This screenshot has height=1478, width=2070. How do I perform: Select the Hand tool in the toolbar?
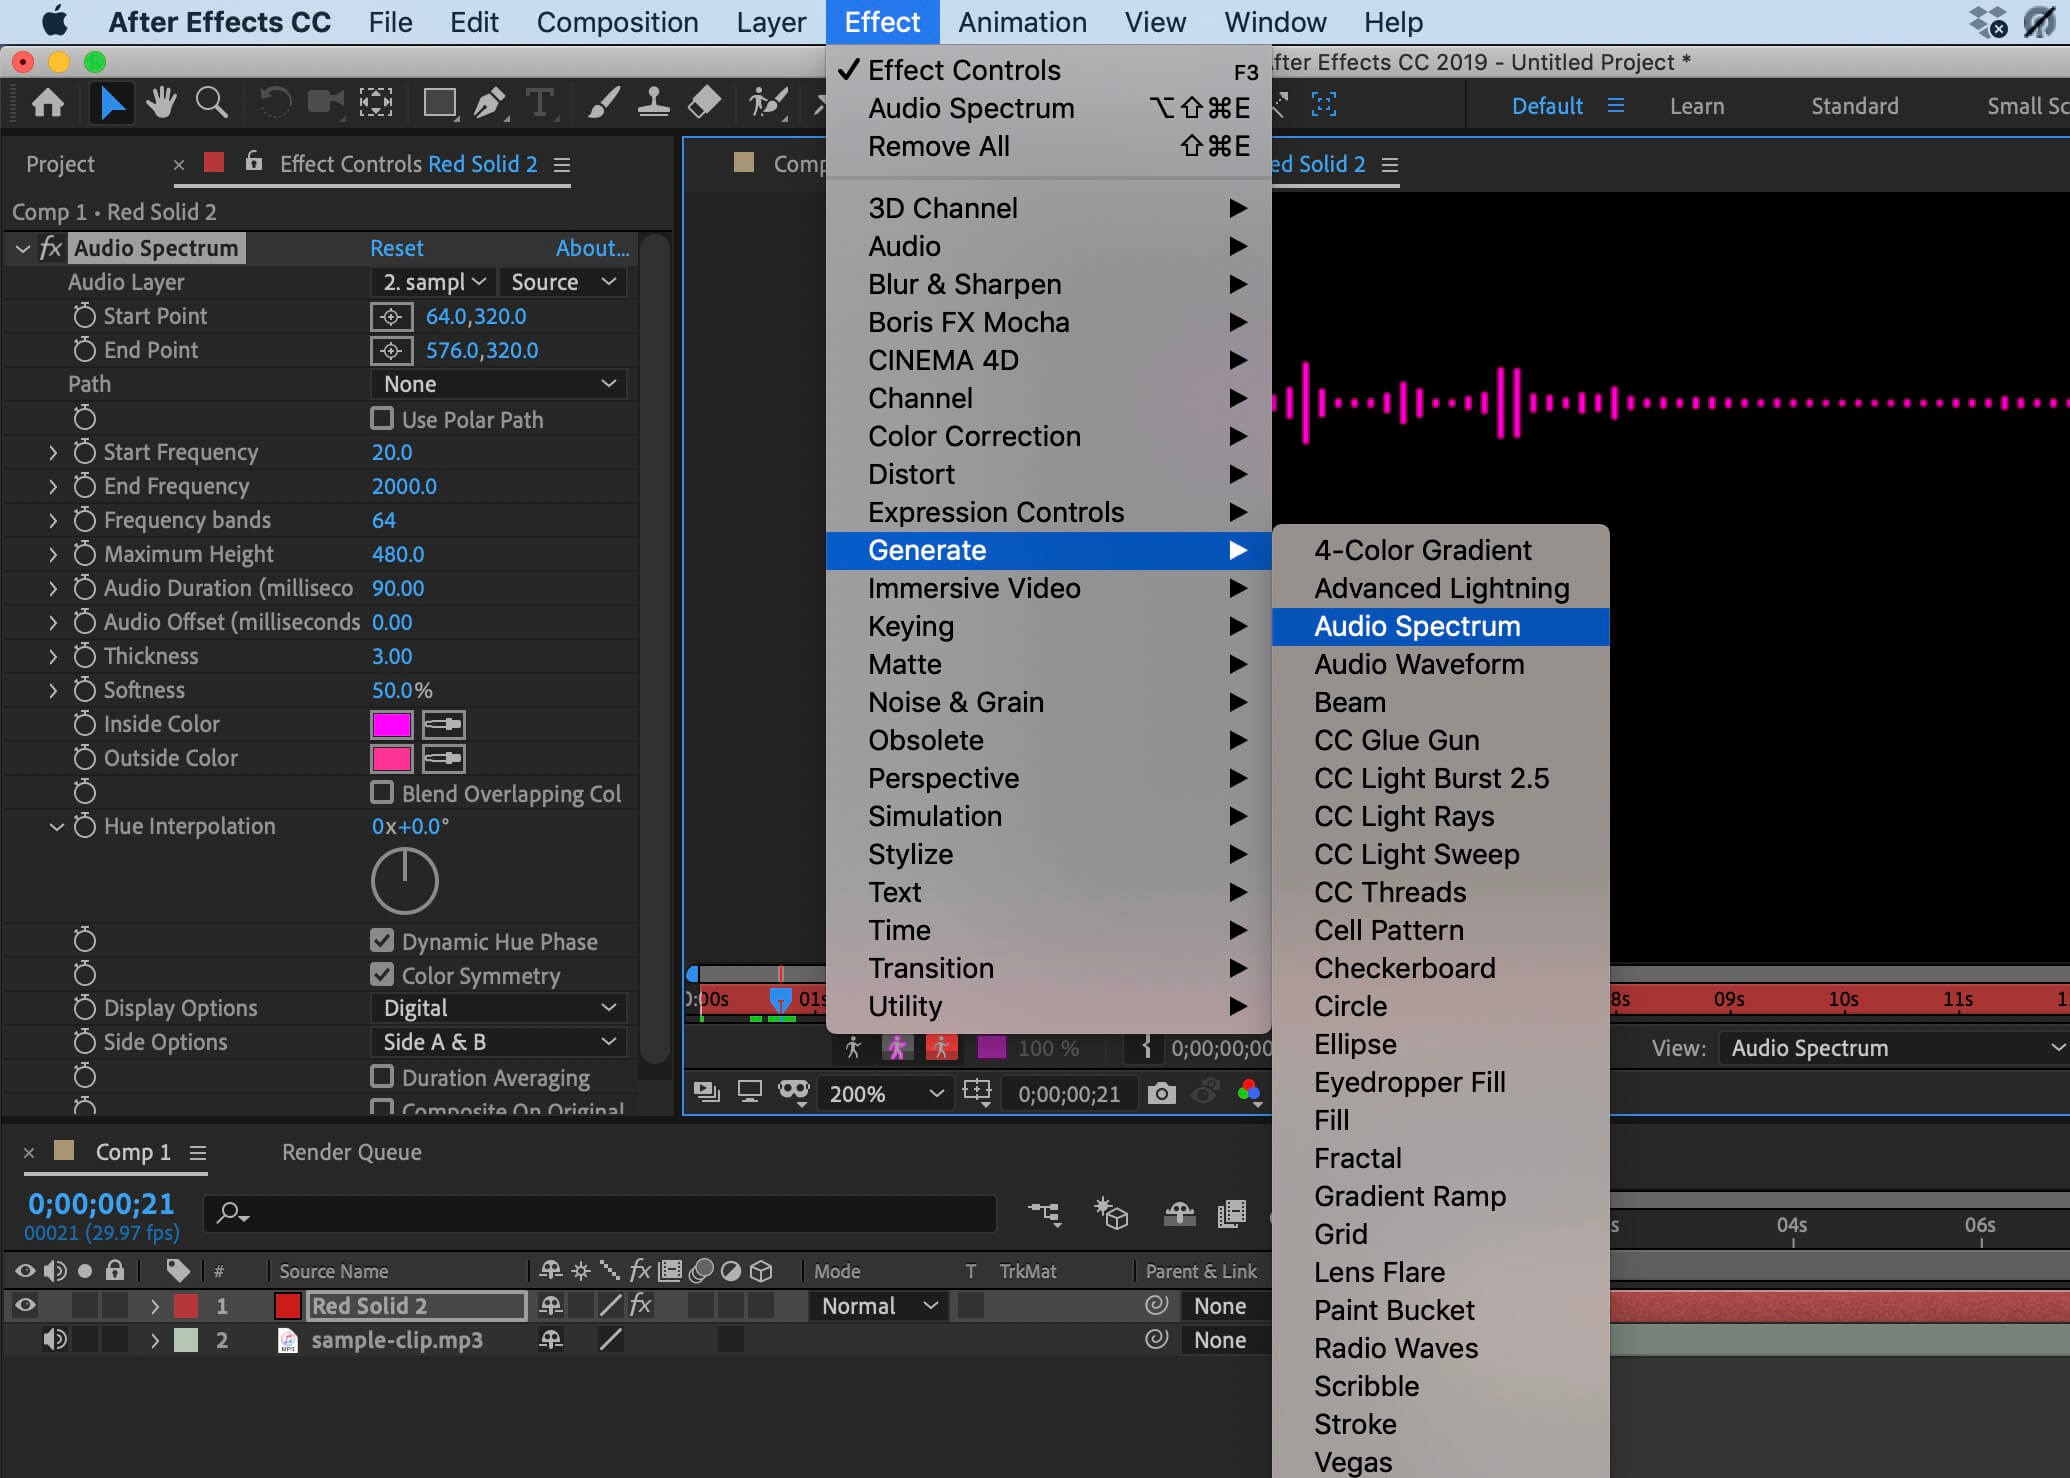[161, 102]
